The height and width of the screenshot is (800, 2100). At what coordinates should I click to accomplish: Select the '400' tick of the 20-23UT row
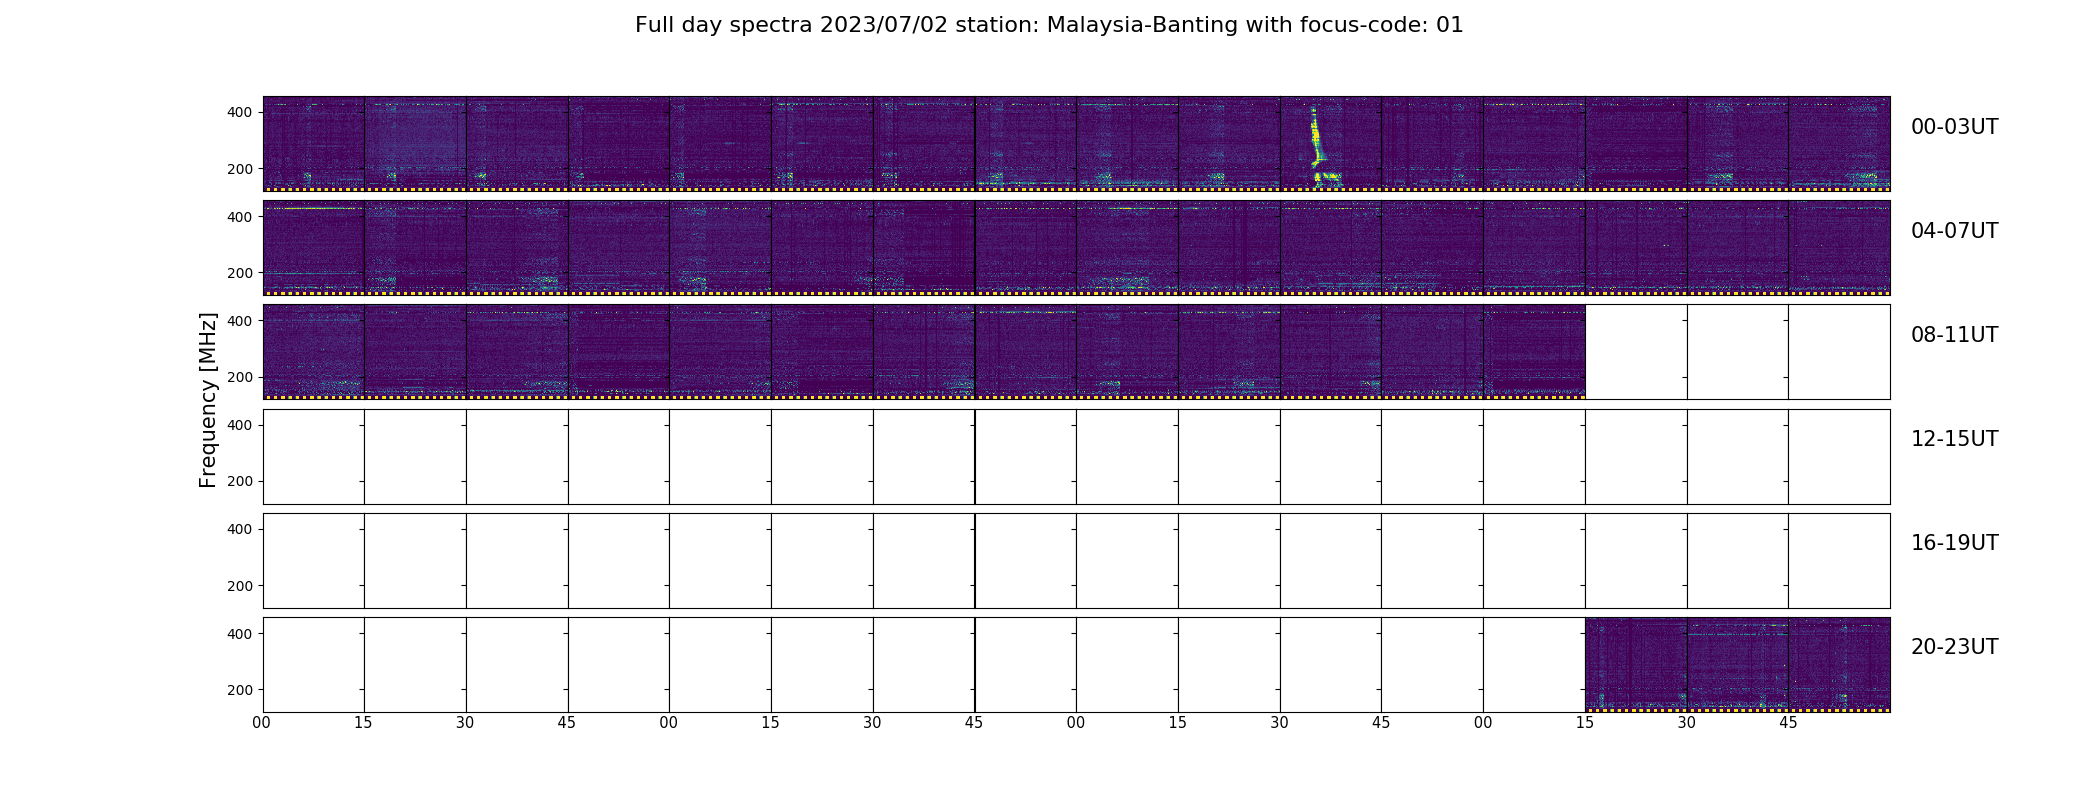240,633
